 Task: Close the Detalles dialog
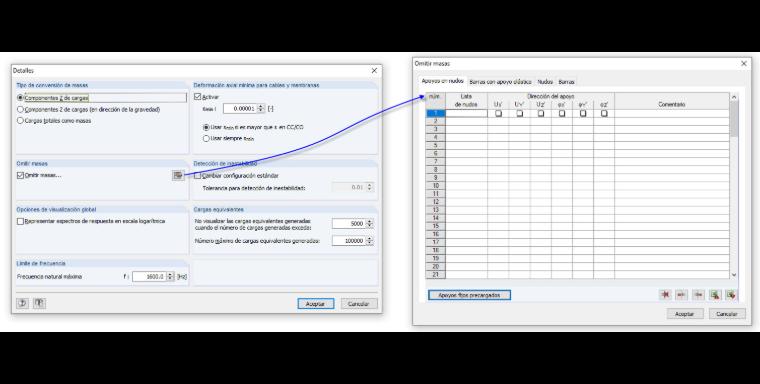[x=374, y=71]
